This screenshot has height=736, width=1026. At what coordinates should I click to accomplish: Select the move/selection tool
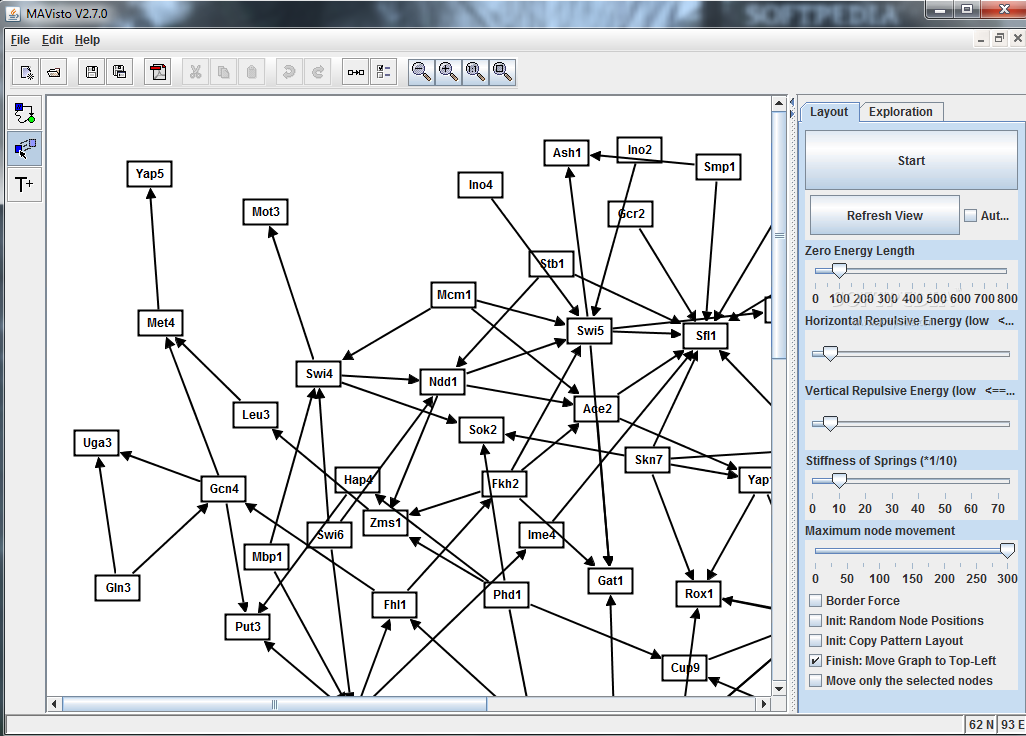24,149
